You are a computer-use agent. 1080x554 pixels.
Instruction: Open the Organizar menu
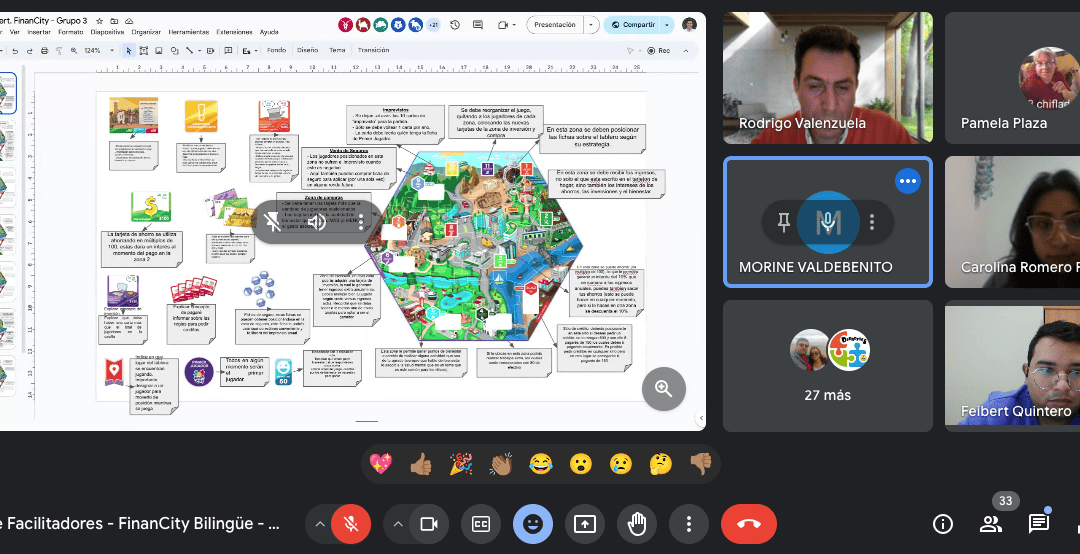(x=146, y=32)
